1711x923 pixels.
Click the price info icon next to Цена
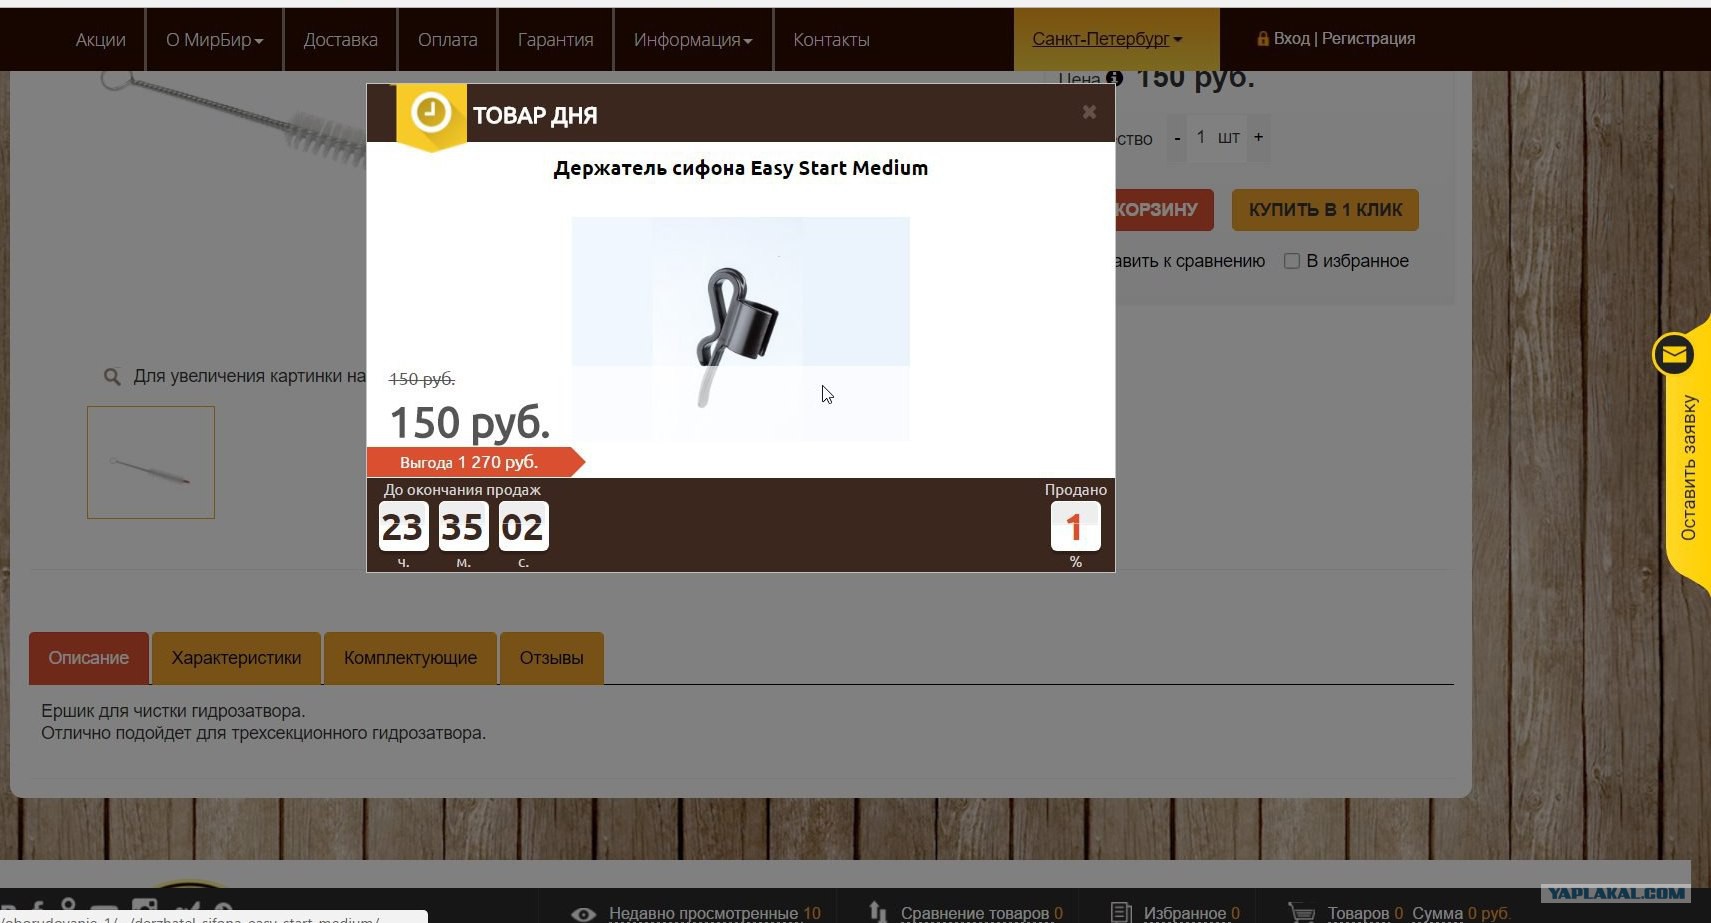coord(1114,78)
